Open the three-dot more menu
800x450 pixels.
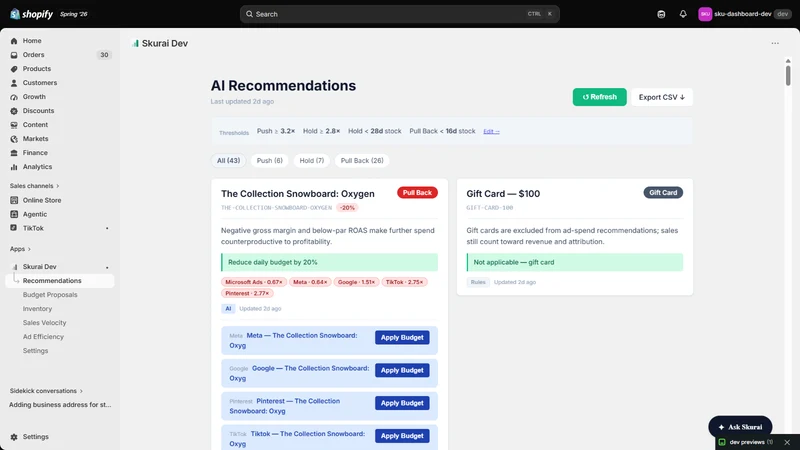[775, 43]
